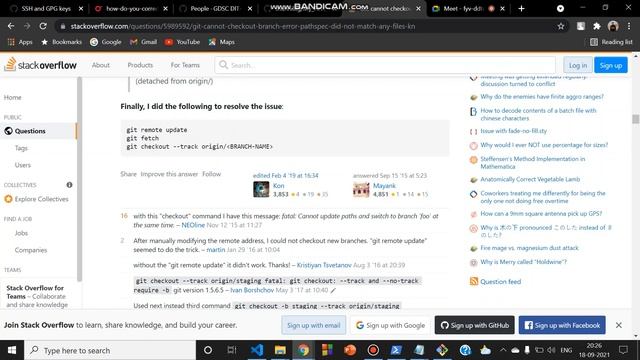
Task: Click the Log in button
Action: tap(578, 65)
